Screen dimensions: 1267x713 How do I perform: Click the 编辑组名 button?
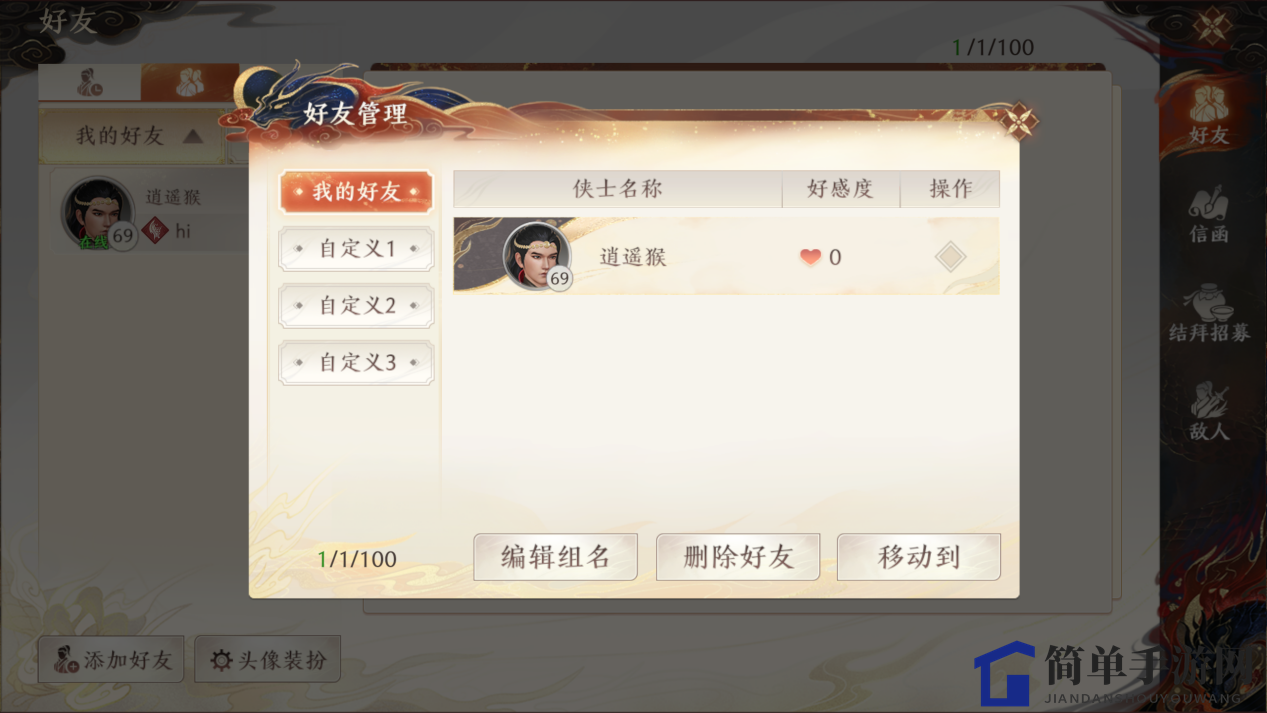coord(555,557)
